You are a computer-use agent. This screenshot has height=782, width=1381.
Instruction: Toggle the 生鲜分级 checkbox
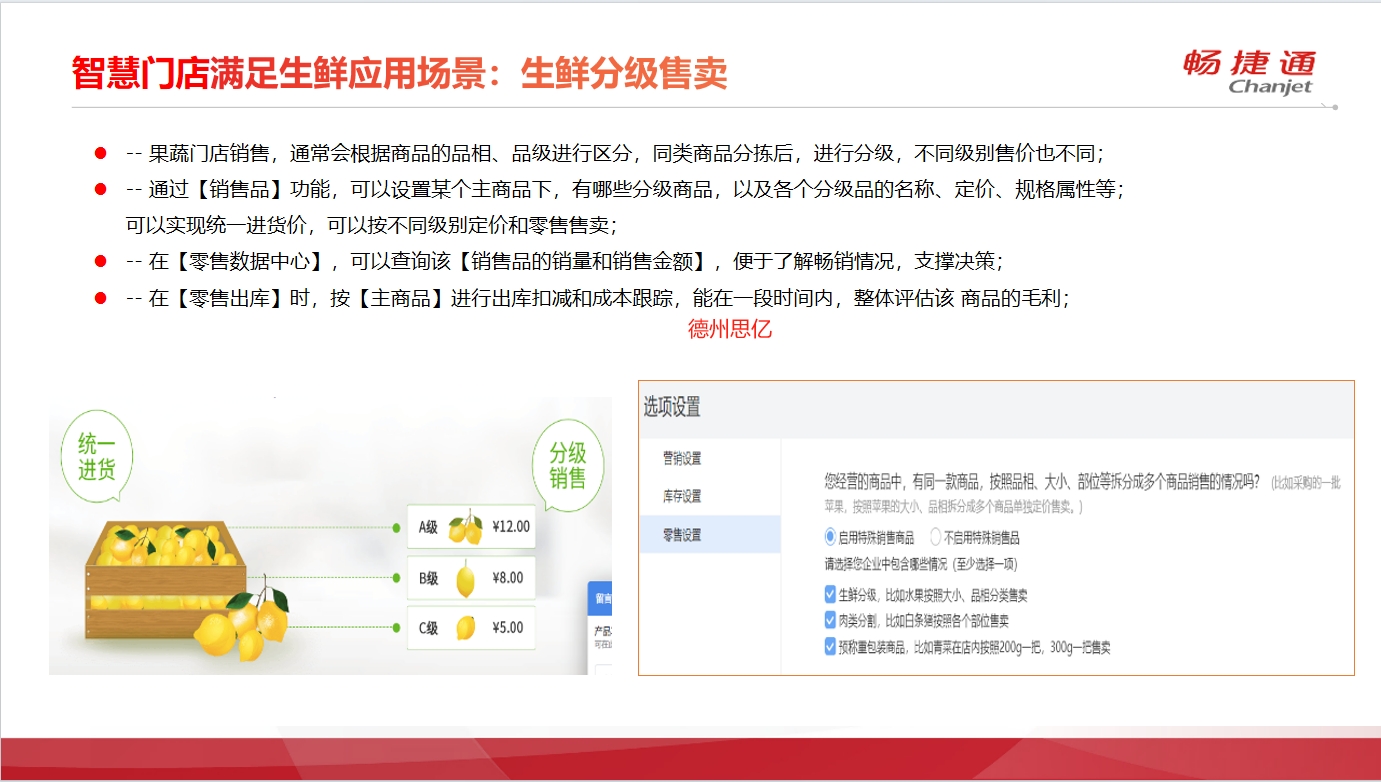coord(830,594)
